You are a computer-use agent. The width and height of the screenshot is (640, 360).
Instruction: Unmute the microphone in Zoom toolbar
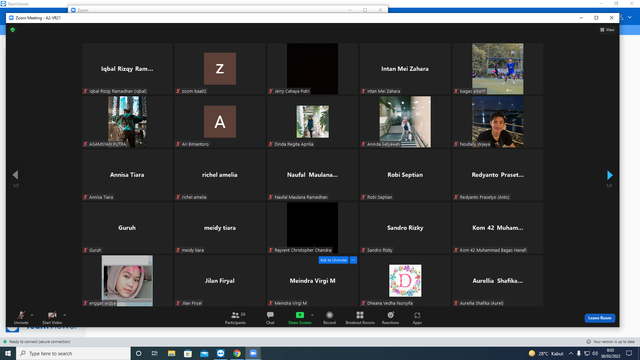(x=21, y=317)
